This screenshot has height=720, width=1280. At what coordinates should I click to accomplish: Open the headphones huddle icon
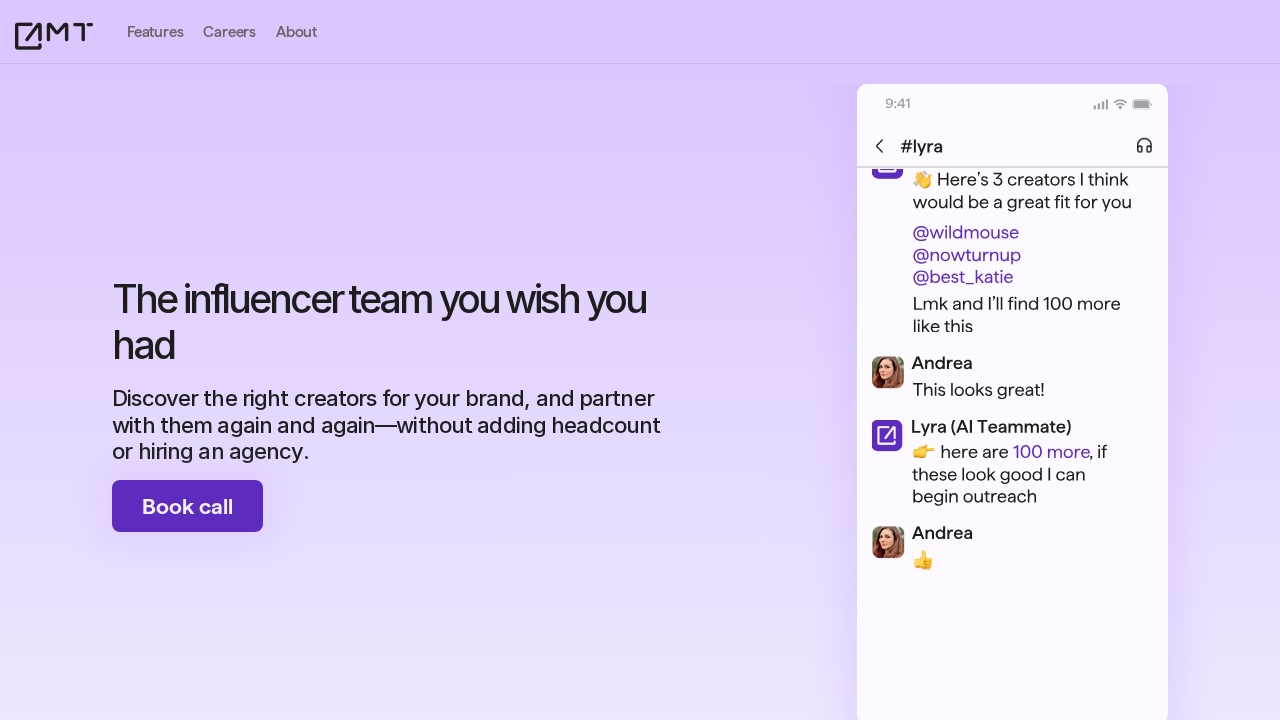click(x=1144, y=146)
